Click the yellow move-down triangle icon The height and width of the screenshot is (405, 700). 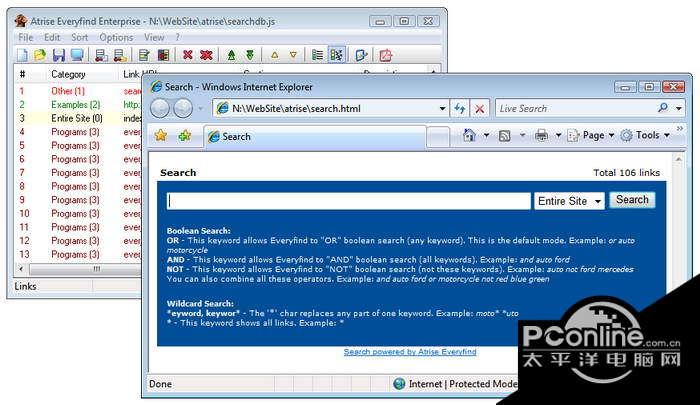pyautogui.click(x=293, y=55)
